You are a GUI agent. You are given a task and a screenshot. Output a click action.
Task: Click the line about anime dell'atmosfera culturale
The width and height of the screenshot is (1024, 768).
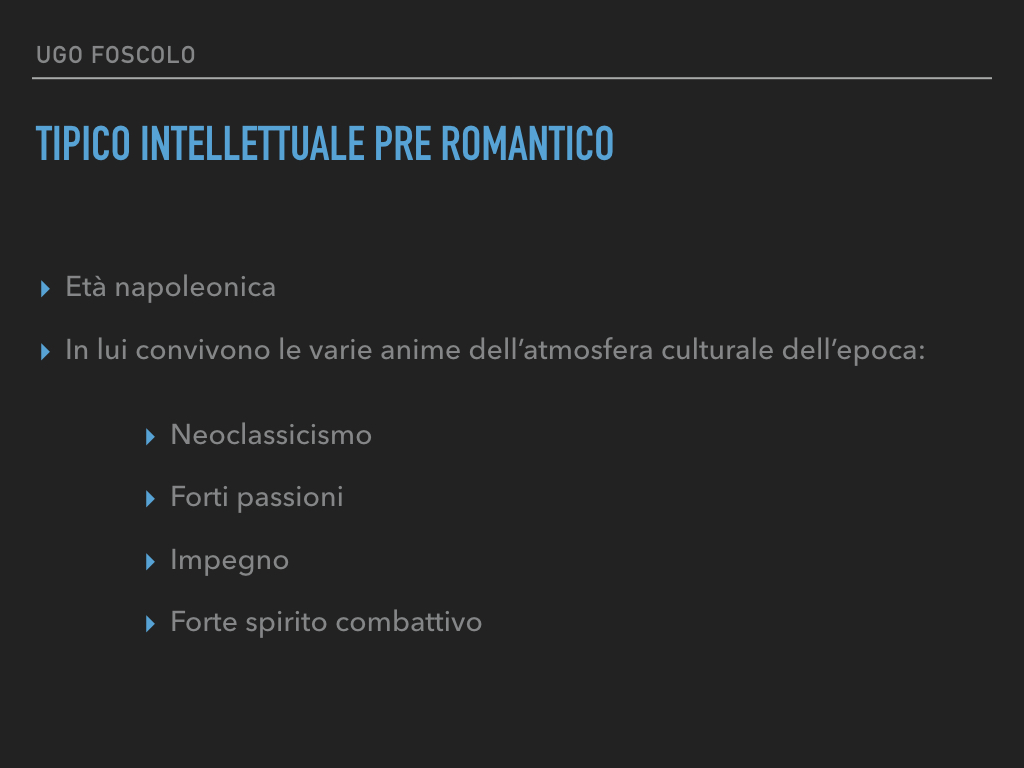(x=495, y=350)
